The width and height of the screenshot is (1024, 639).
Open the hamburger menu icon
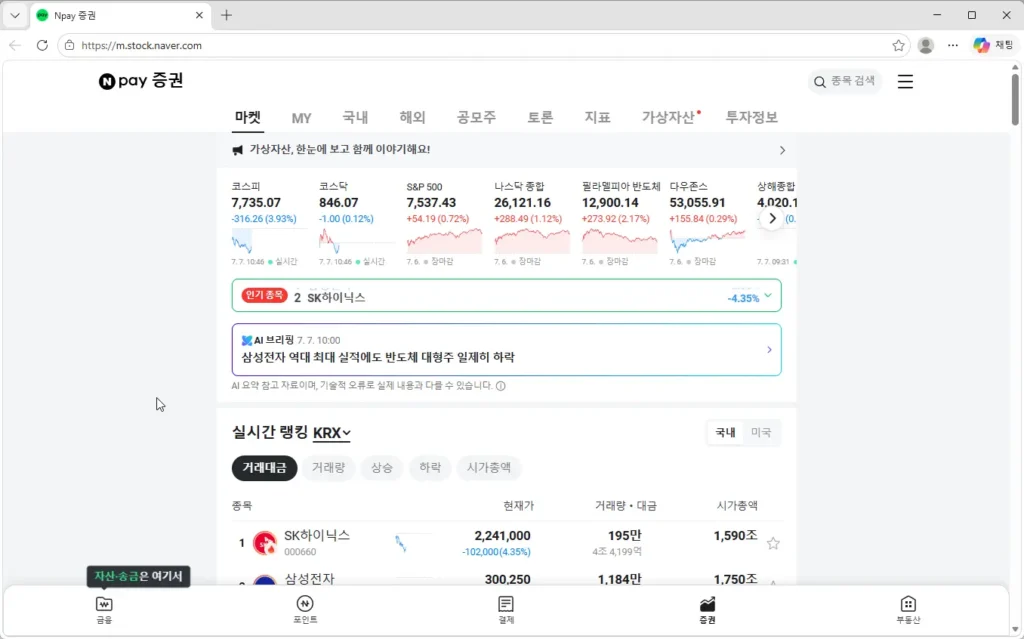pyautogui.click(x=904, y=82)
